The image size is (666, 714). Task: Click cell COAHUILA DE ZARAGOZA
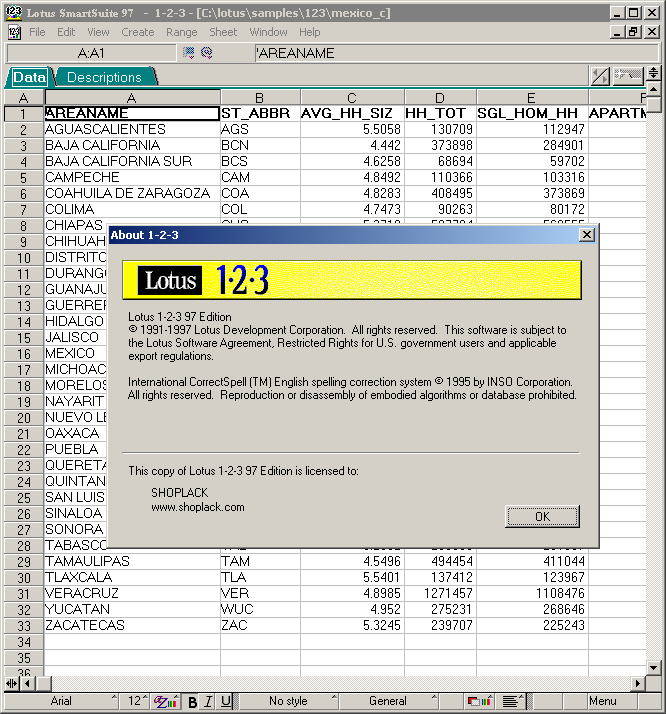point(132,193)
